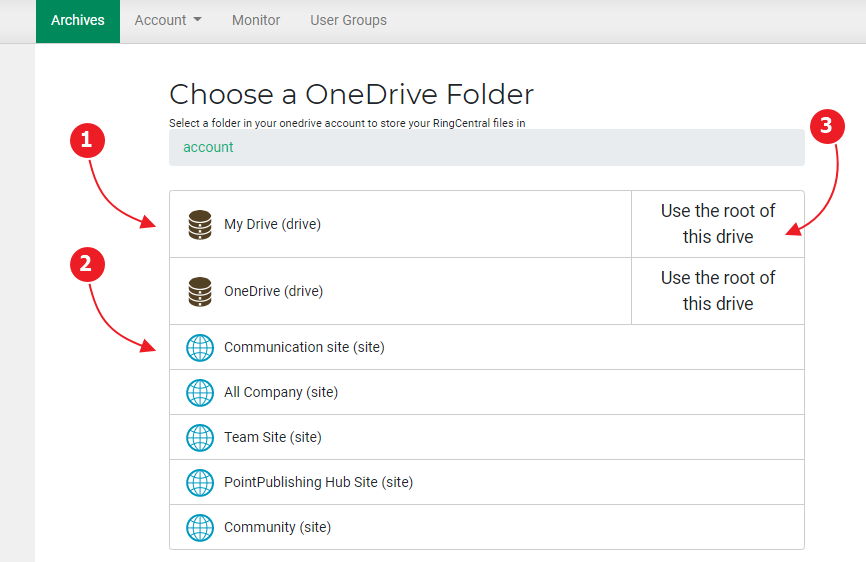Use the root of OneDrive drive
866x562 pixels.
point(717,291)
